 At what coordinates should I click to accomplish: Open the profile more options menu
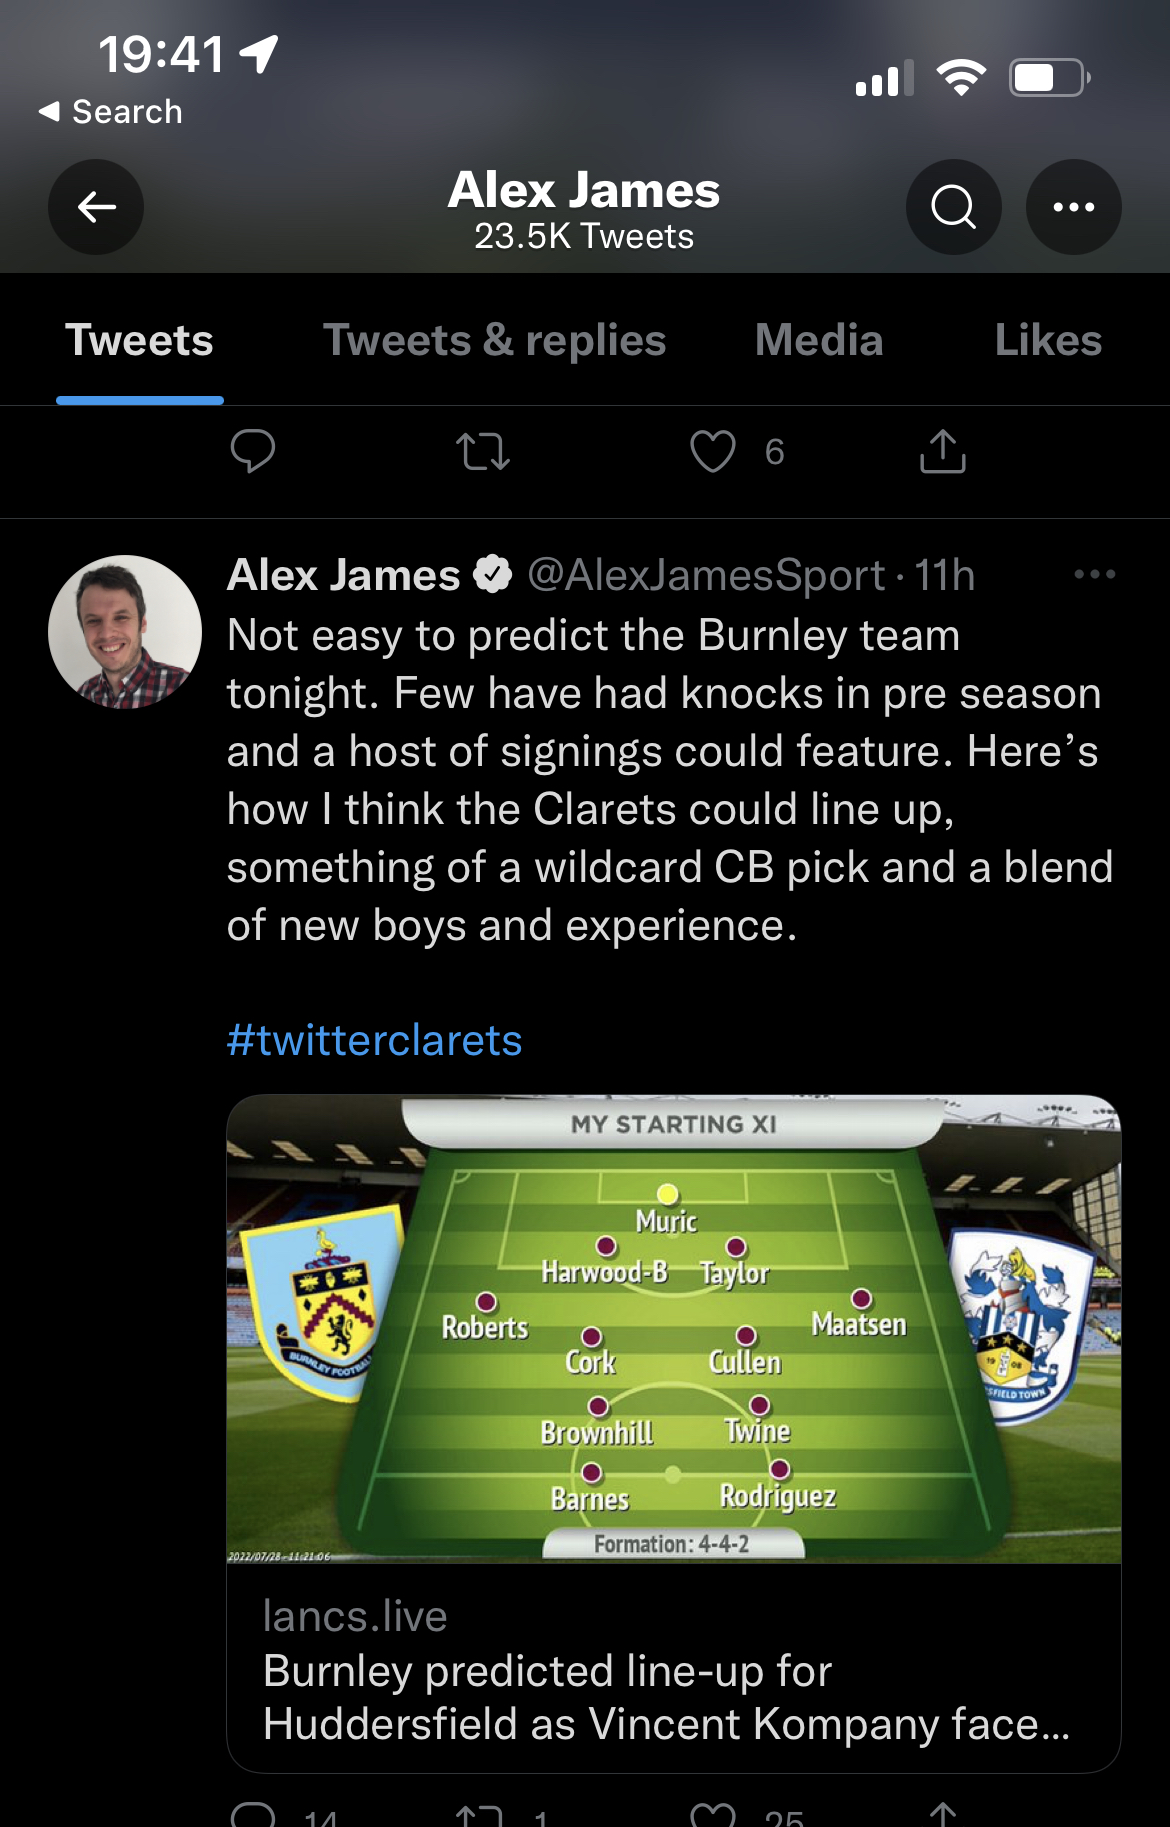(1073, 207)
